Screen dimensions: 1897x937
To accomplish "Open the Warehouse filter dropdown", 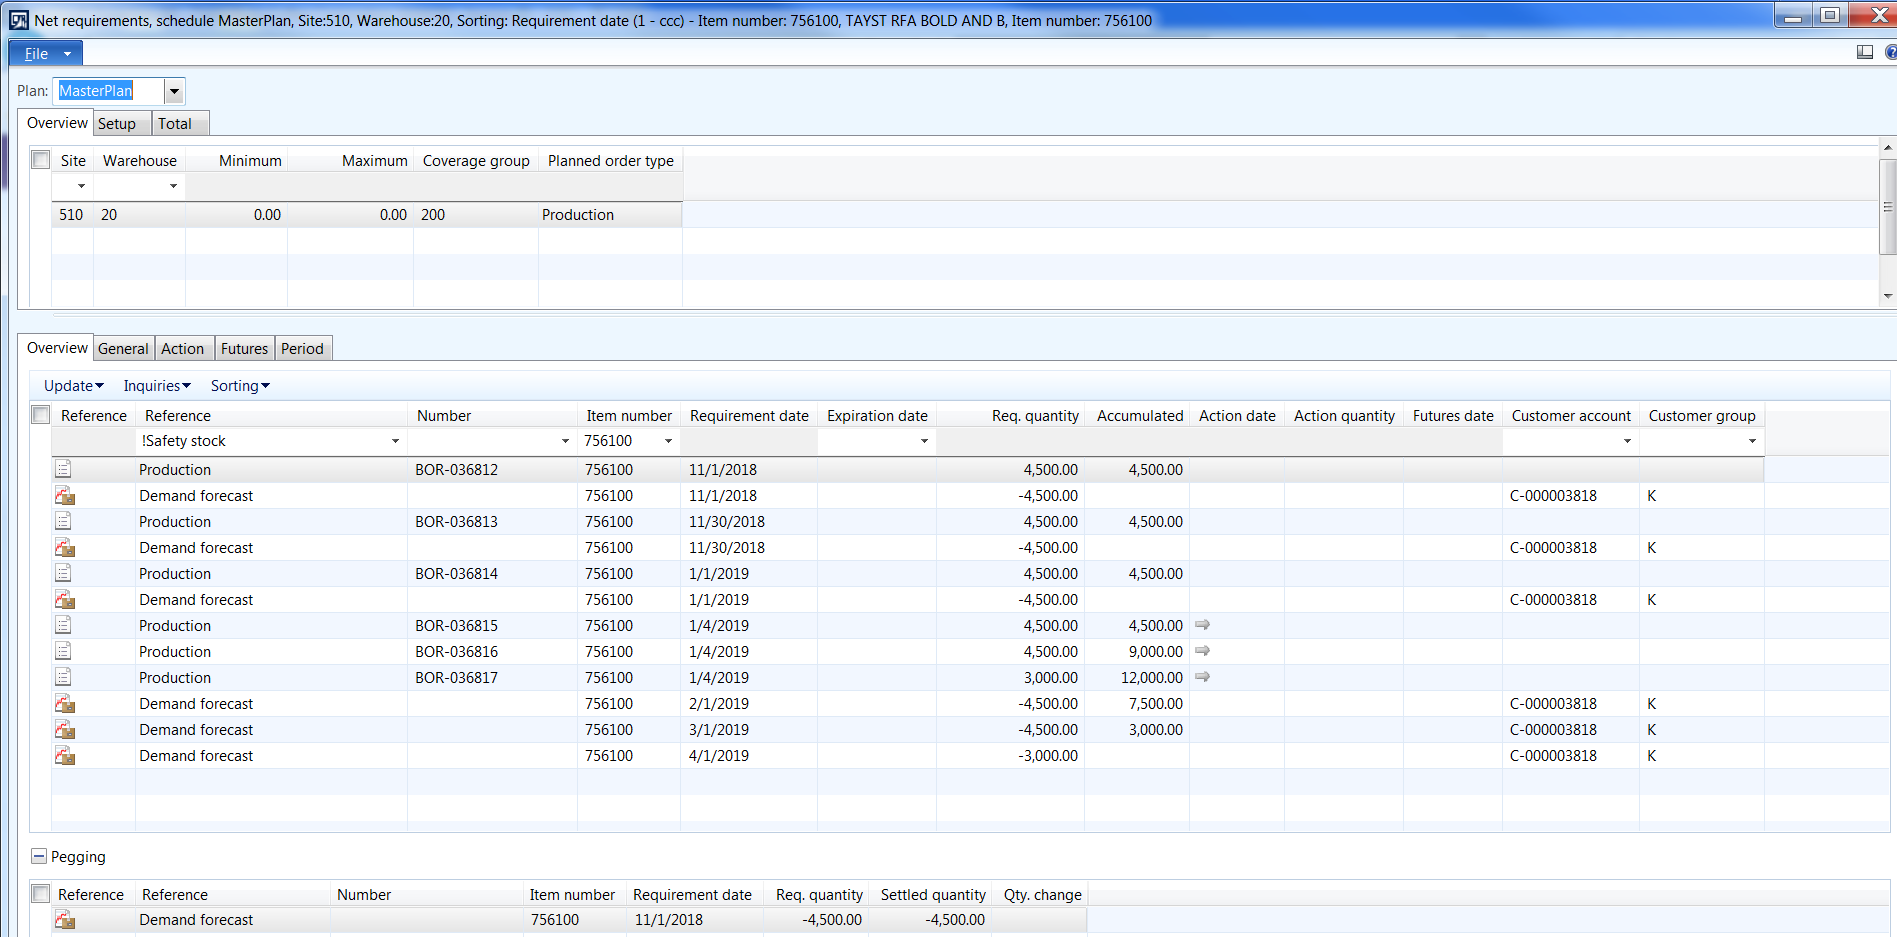I will tap(173, 186).
